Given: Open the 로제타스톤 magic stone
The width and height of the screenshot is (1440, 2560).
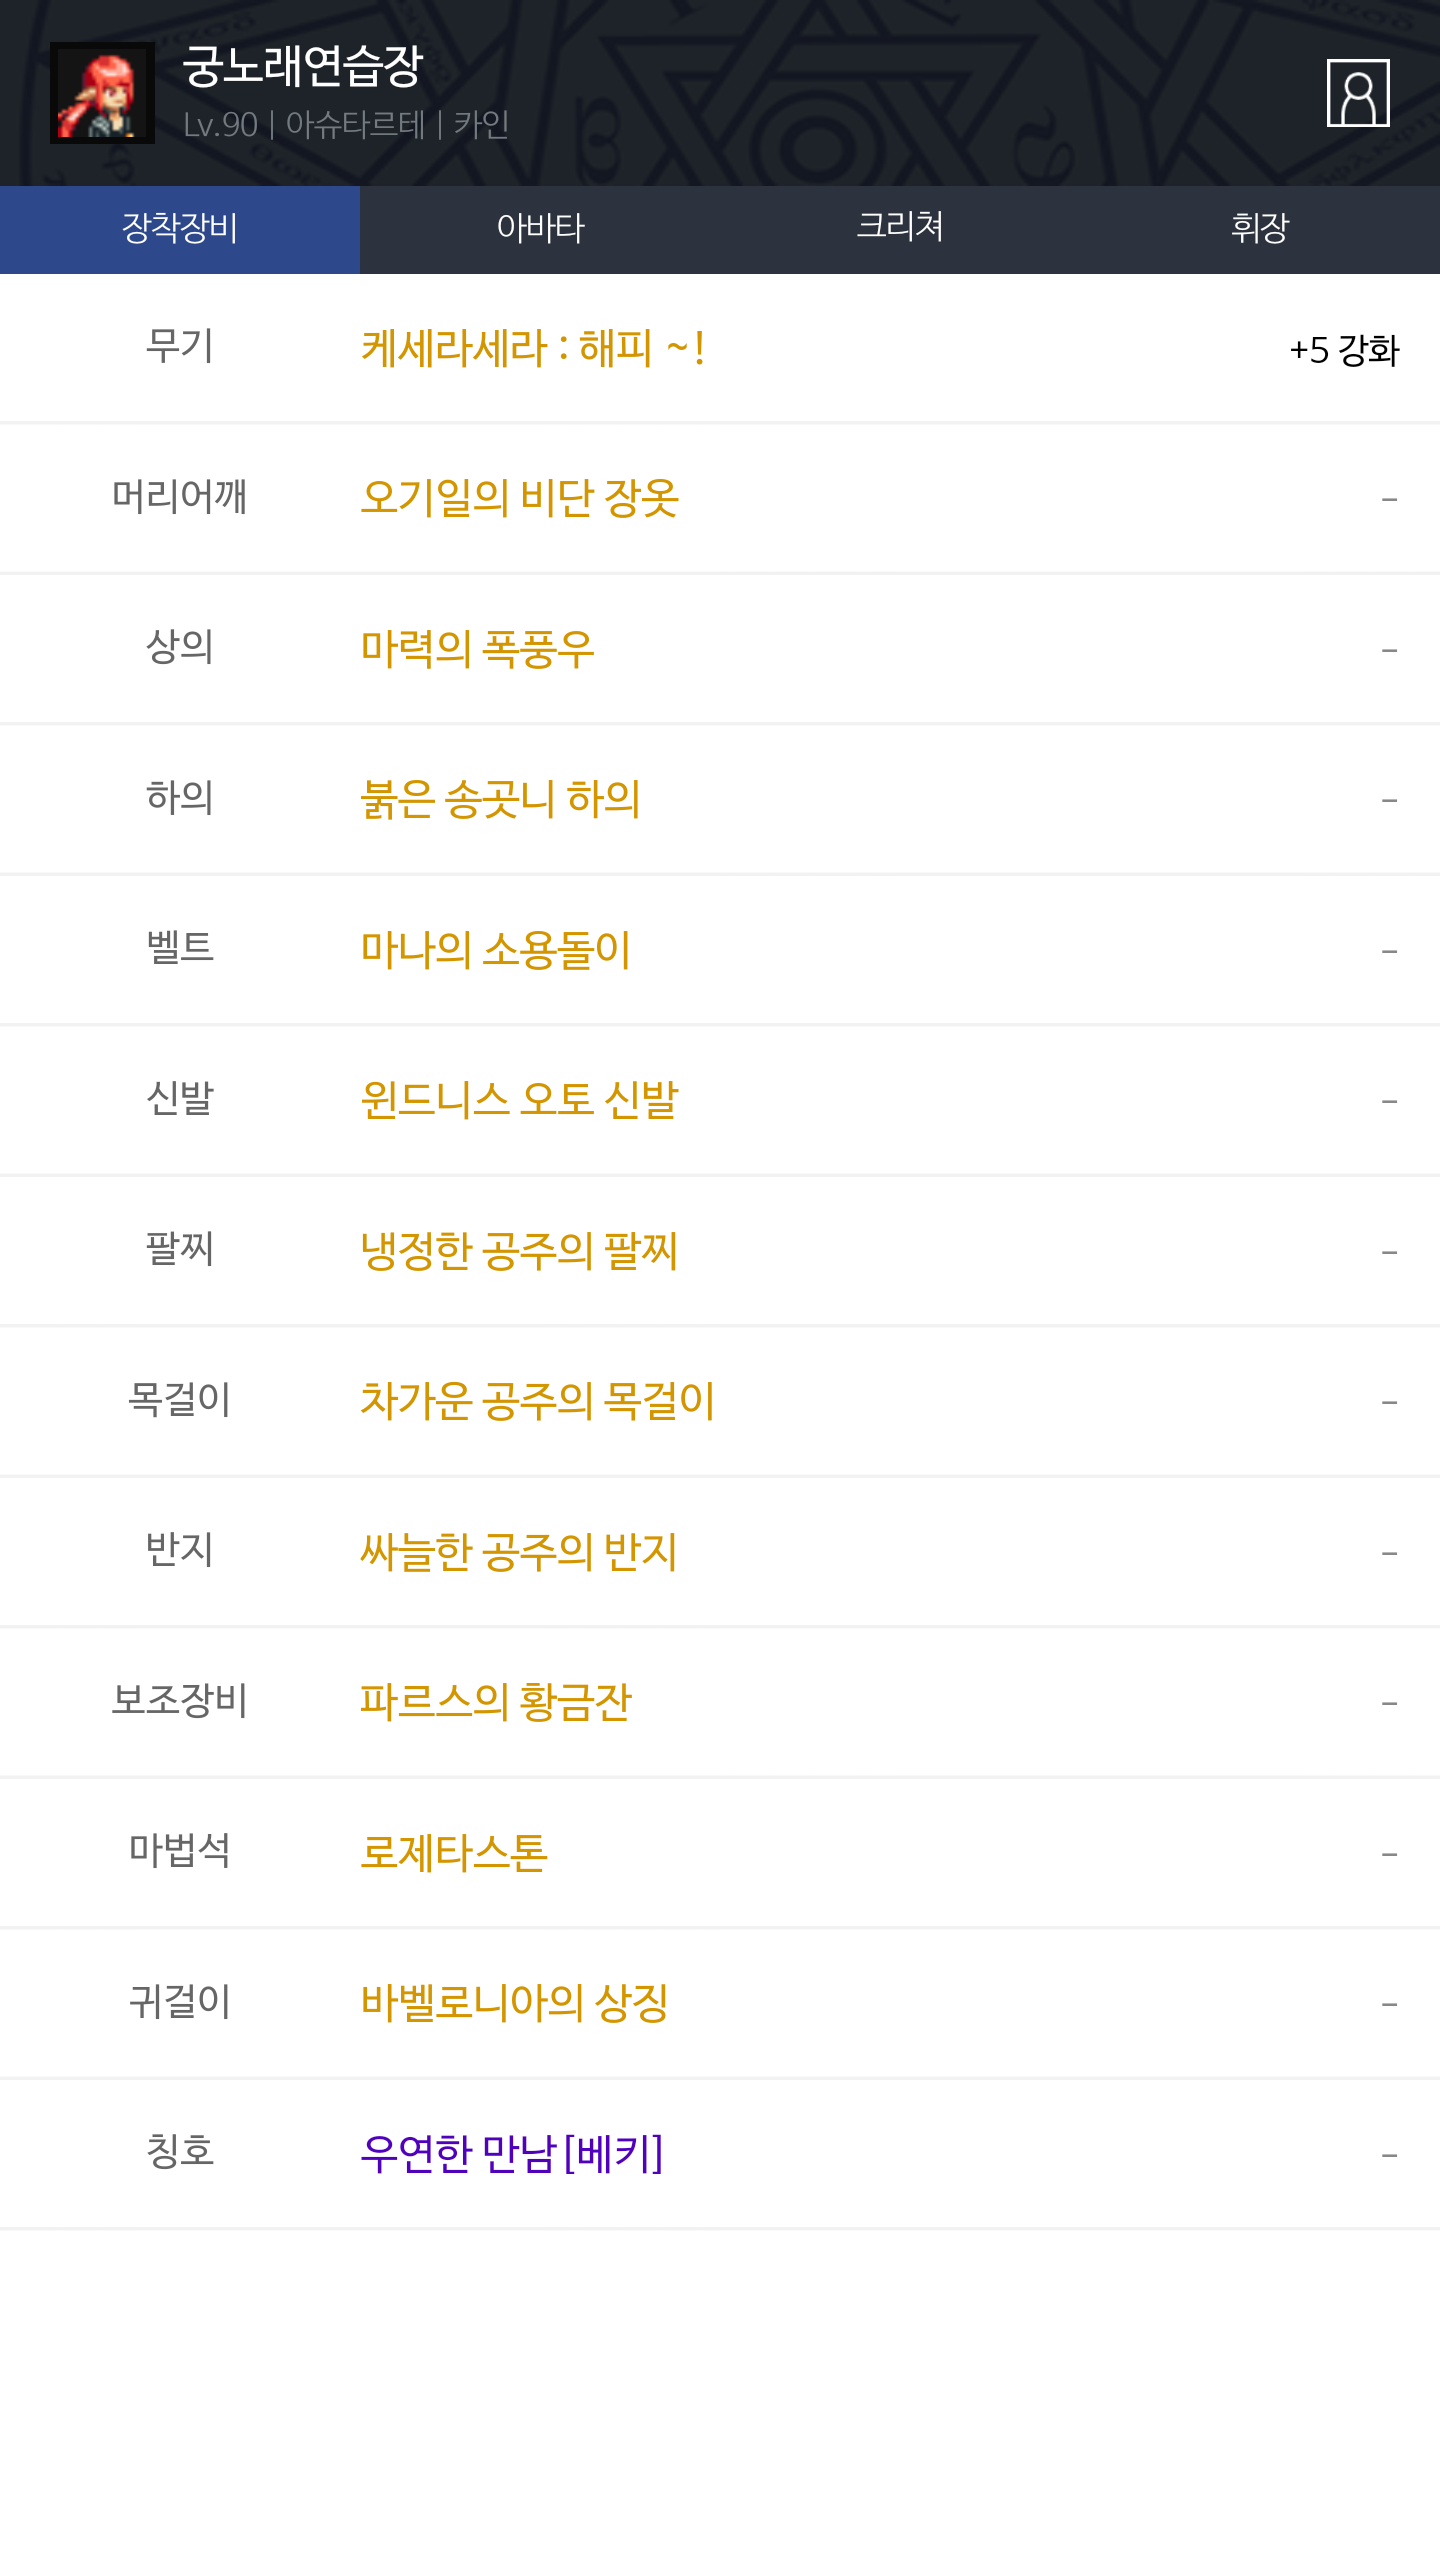Looking at the screenshot, I should click(x=453, y=1853).
